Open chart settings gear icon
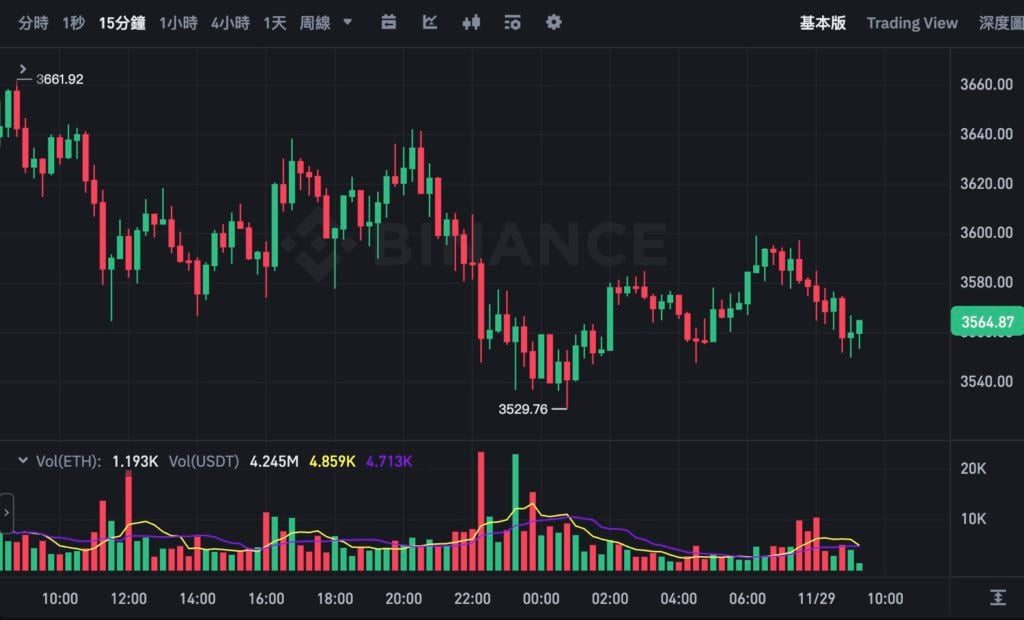 pos(554,22)
